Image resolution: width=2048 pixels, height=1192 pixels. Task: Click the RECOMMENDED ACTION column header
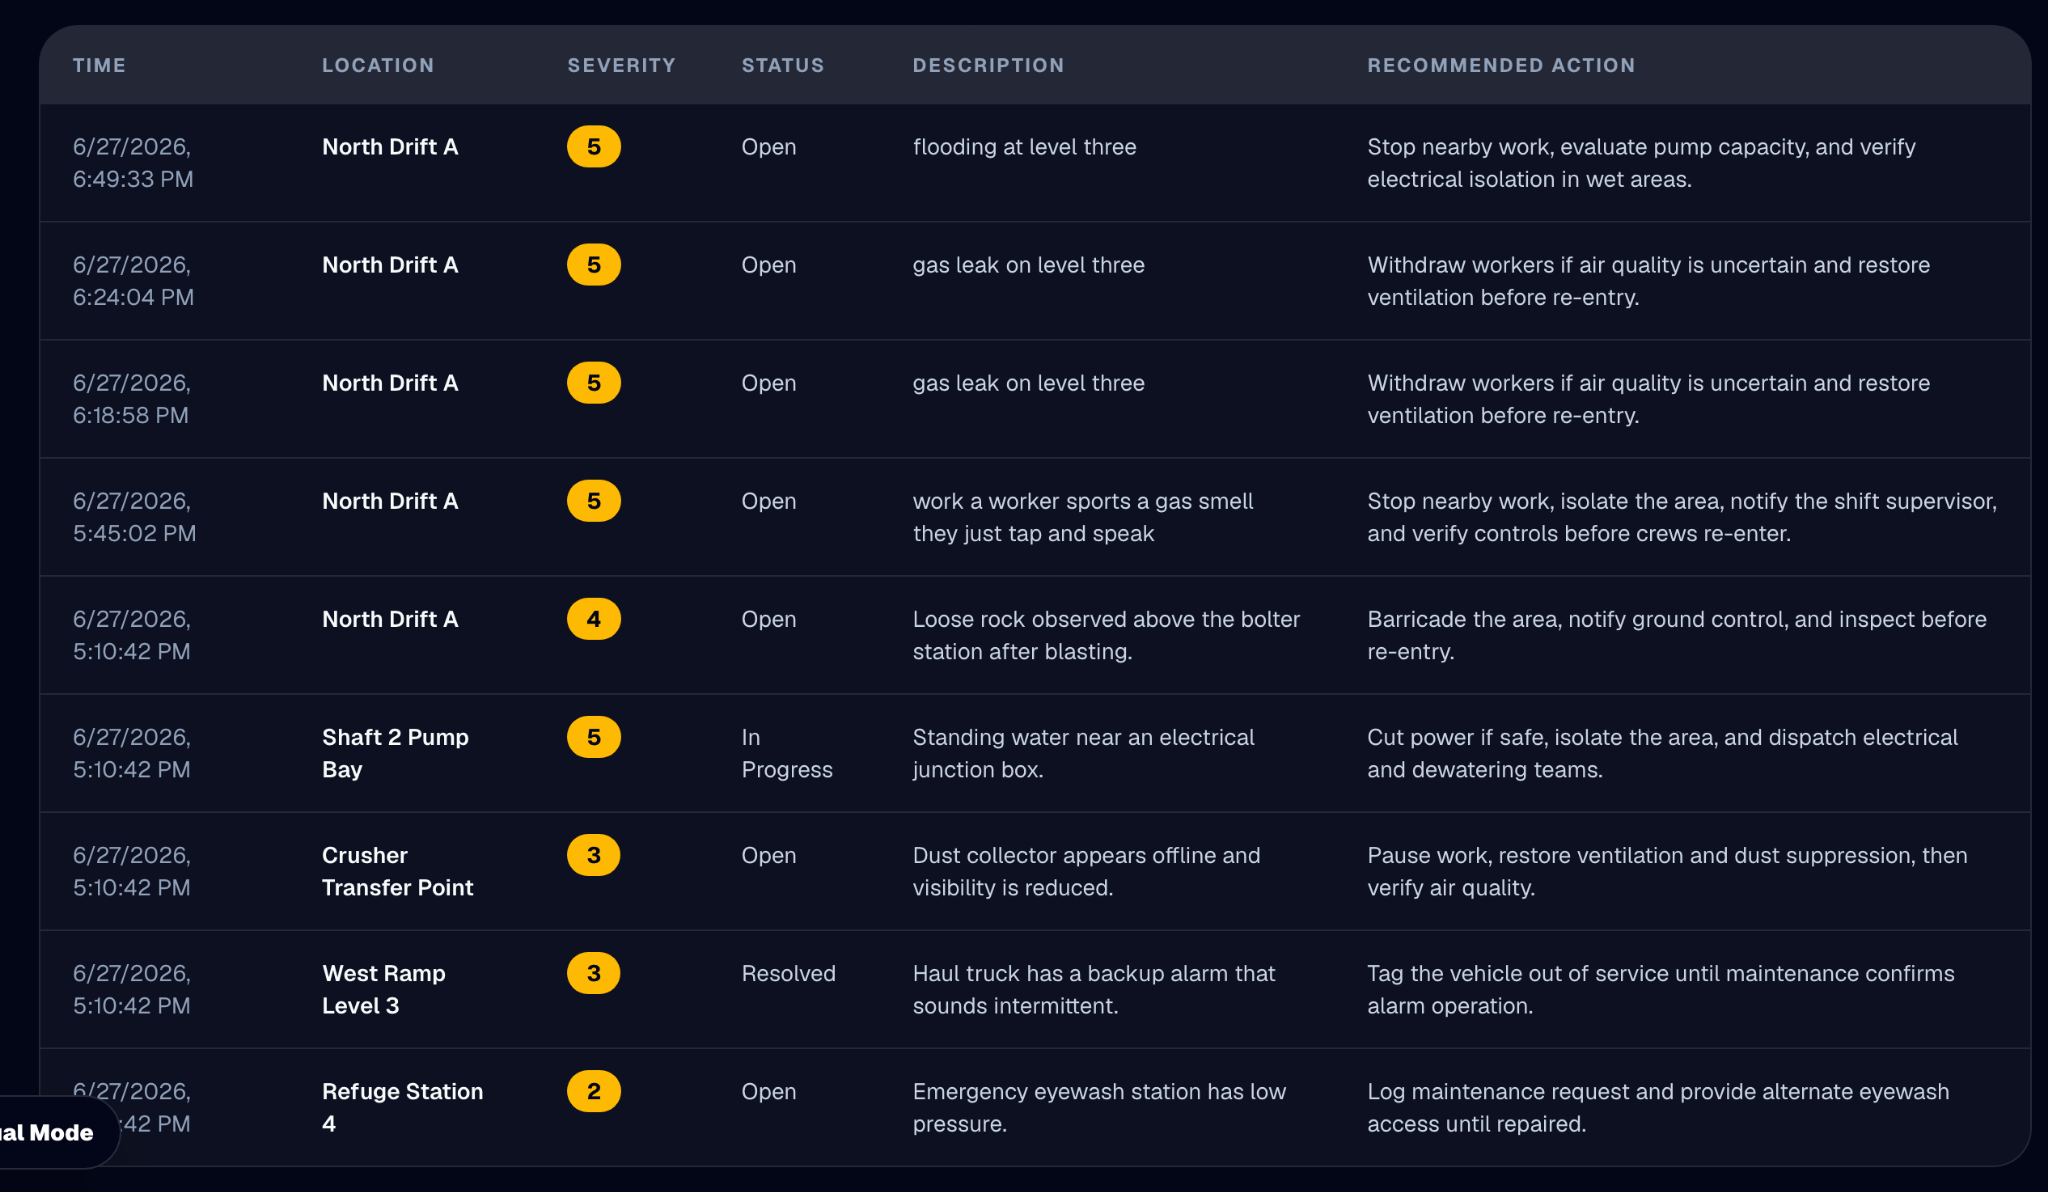1501,65
